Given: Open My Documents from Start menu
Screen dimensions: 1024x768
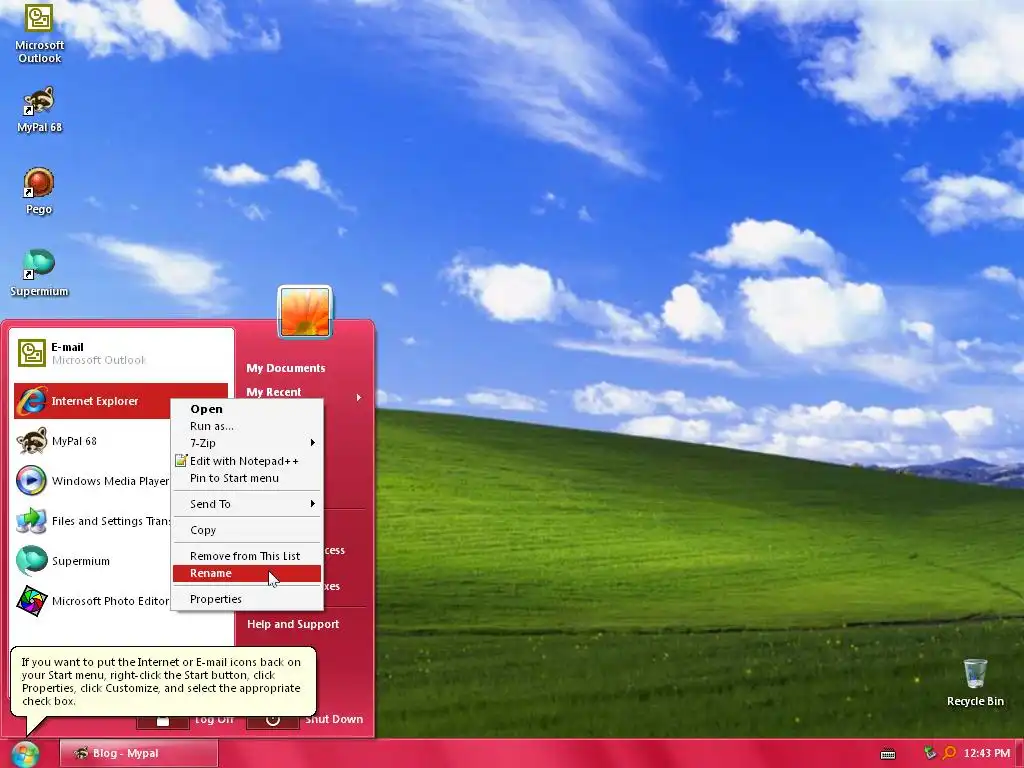Looking at the screenshot, I should 285,368.
